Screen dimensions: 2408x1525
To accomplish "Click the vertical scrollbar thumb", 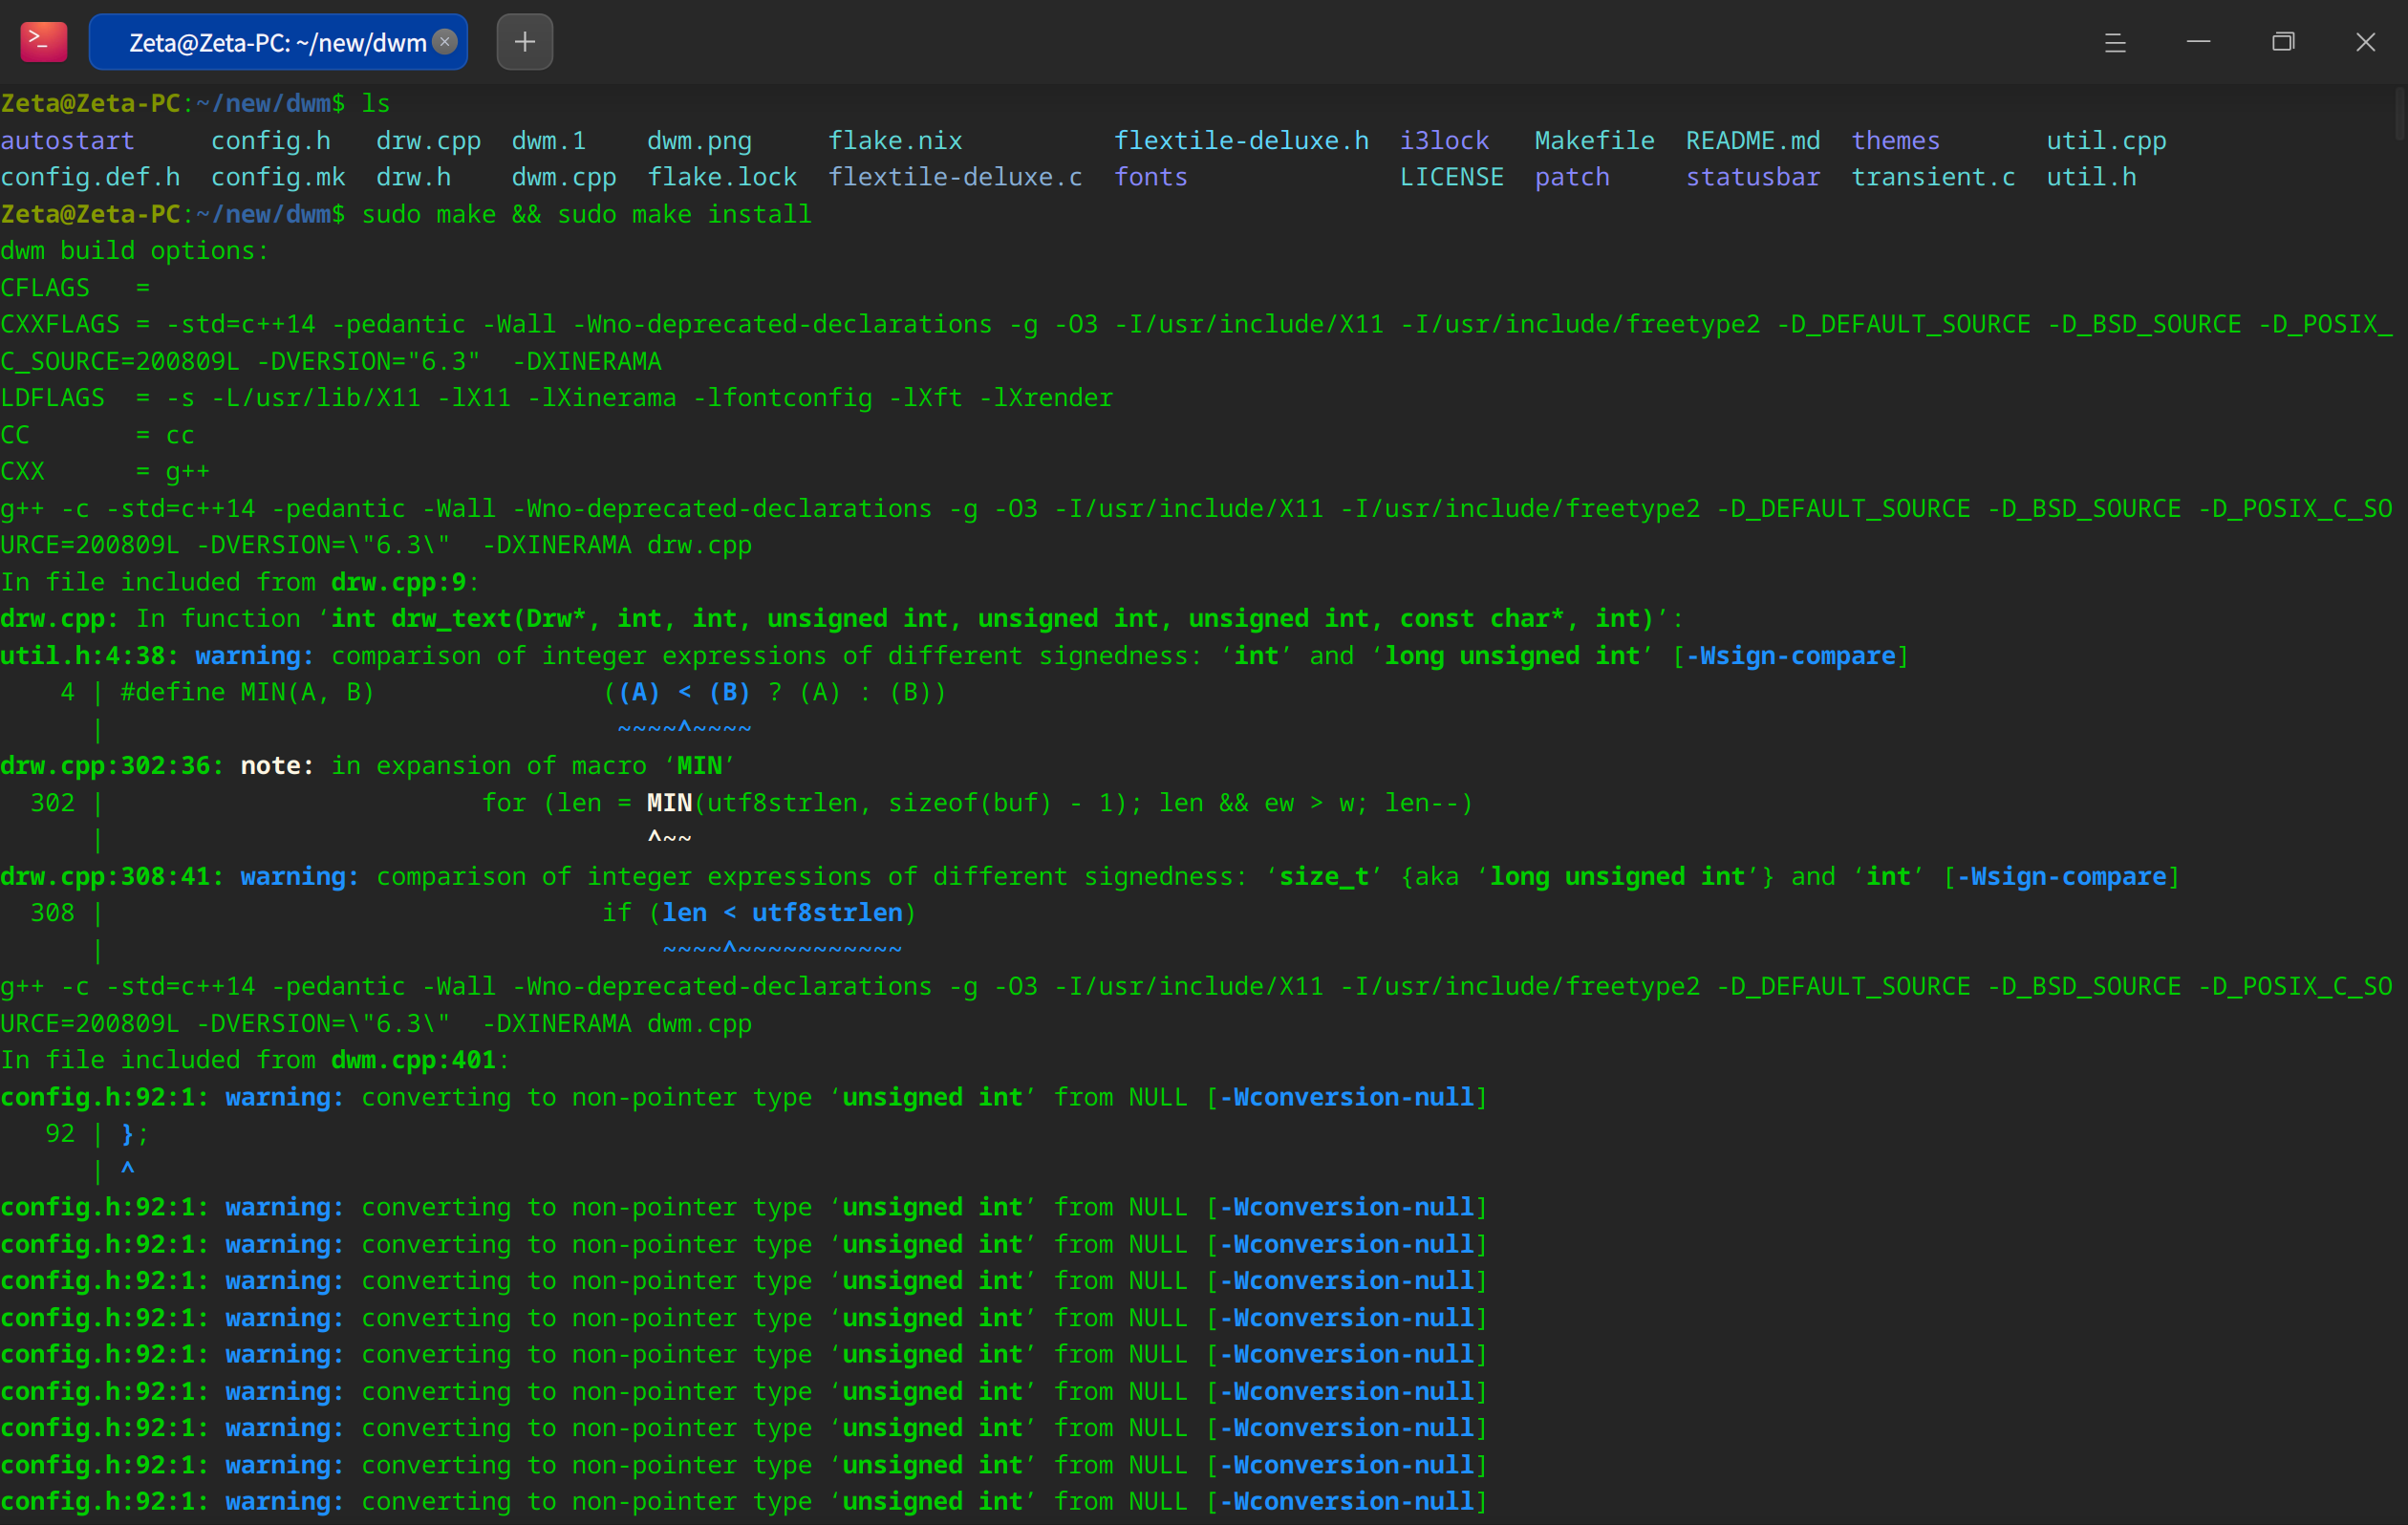I will 2400,115.
